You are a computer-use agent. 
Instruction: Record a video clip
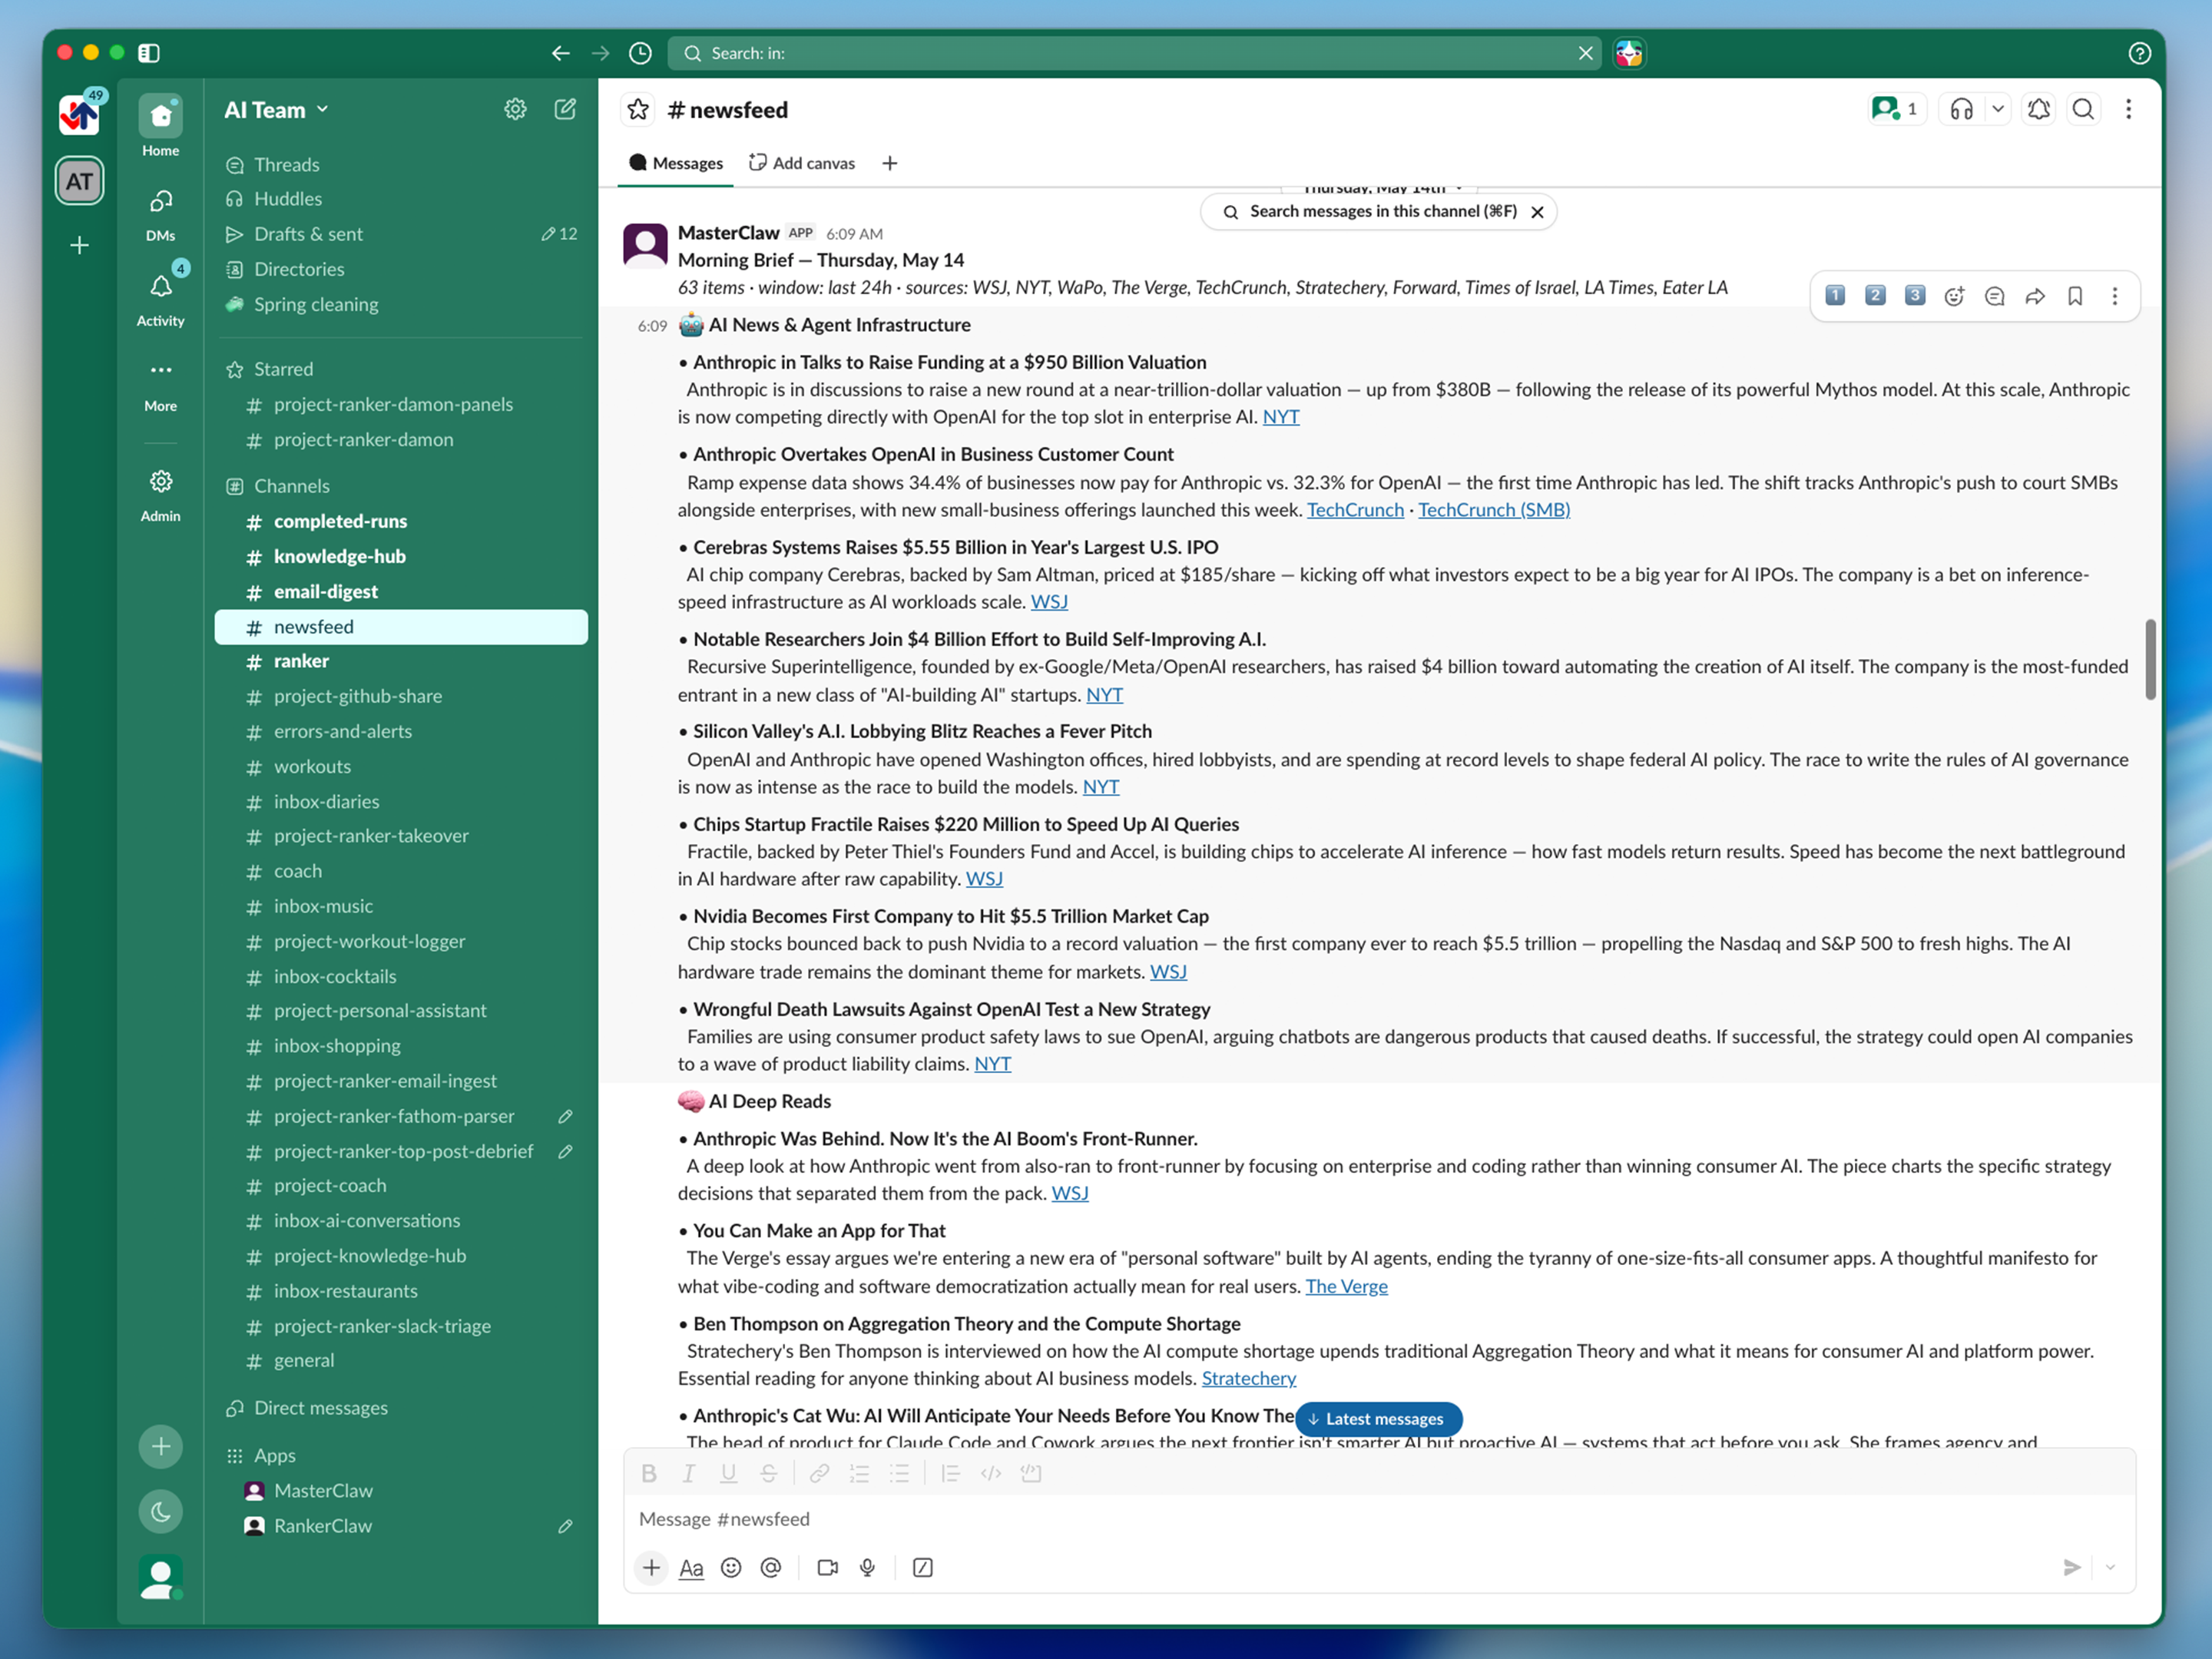tap(827, 1567)
